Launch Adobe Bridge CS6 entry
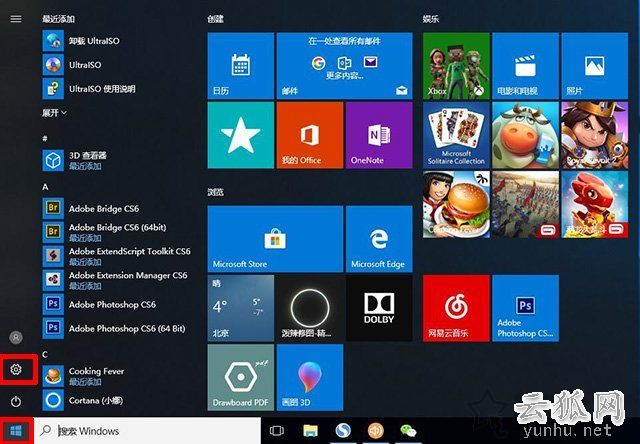 click(118, 209)
